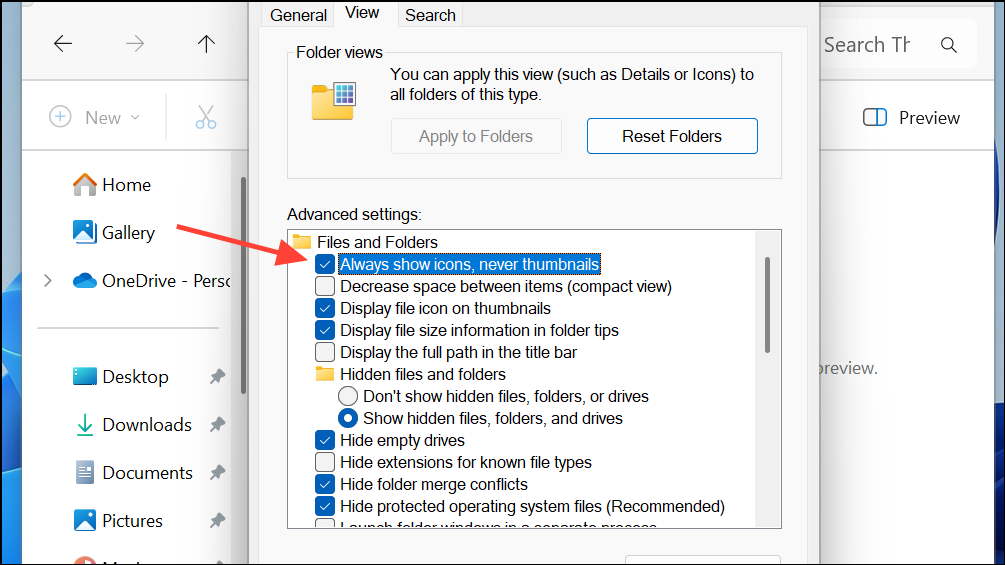
Task: Click the Up directory arrow
Action: click(x=206, y=44)
